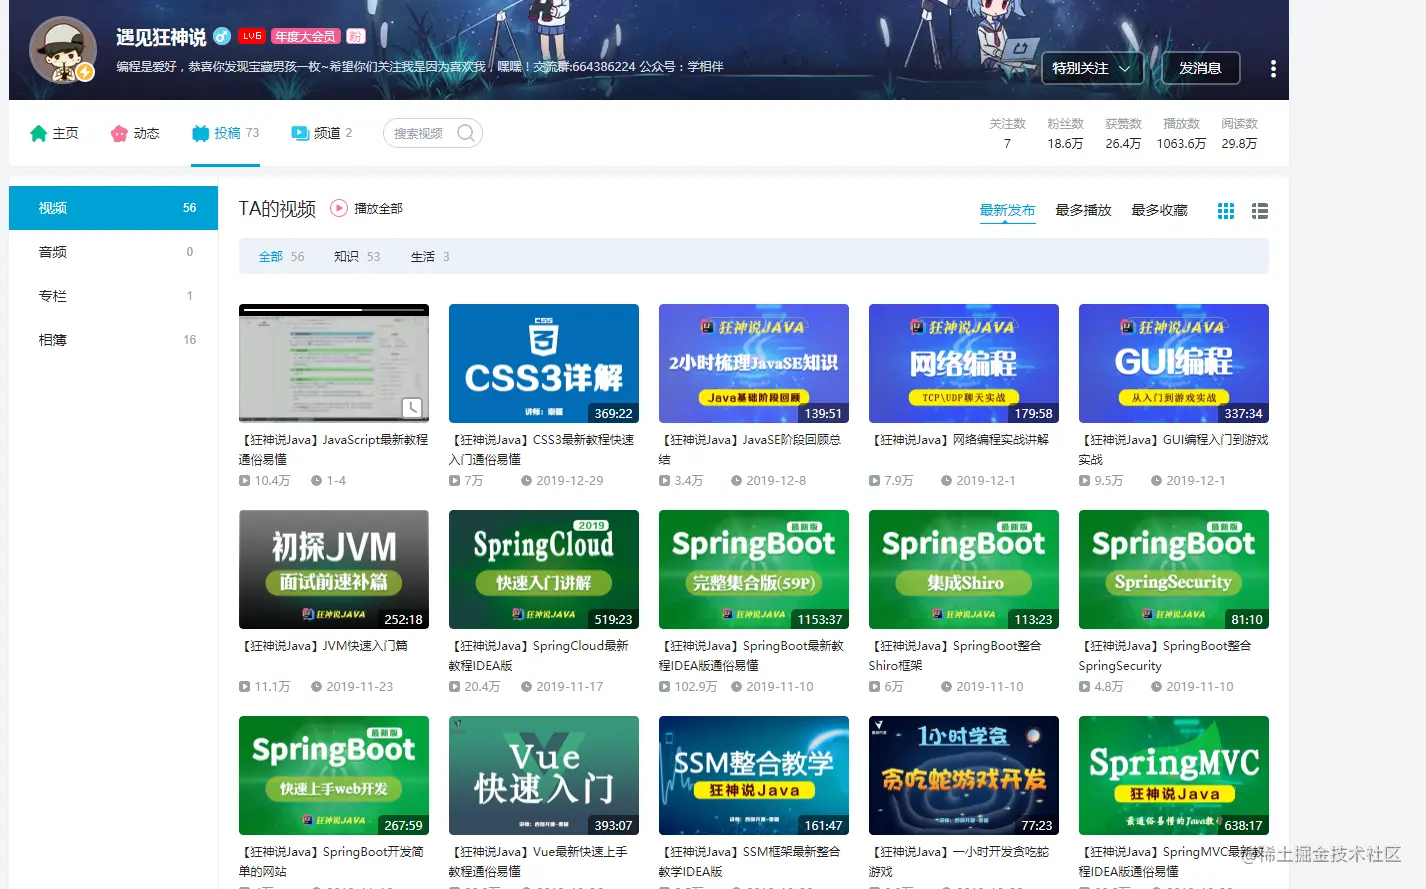Image resolution: width=1426 pixels, height=889 pixels.
Task: Open the Vue 快速入门 thumbnail
Action: pos(544,775)
